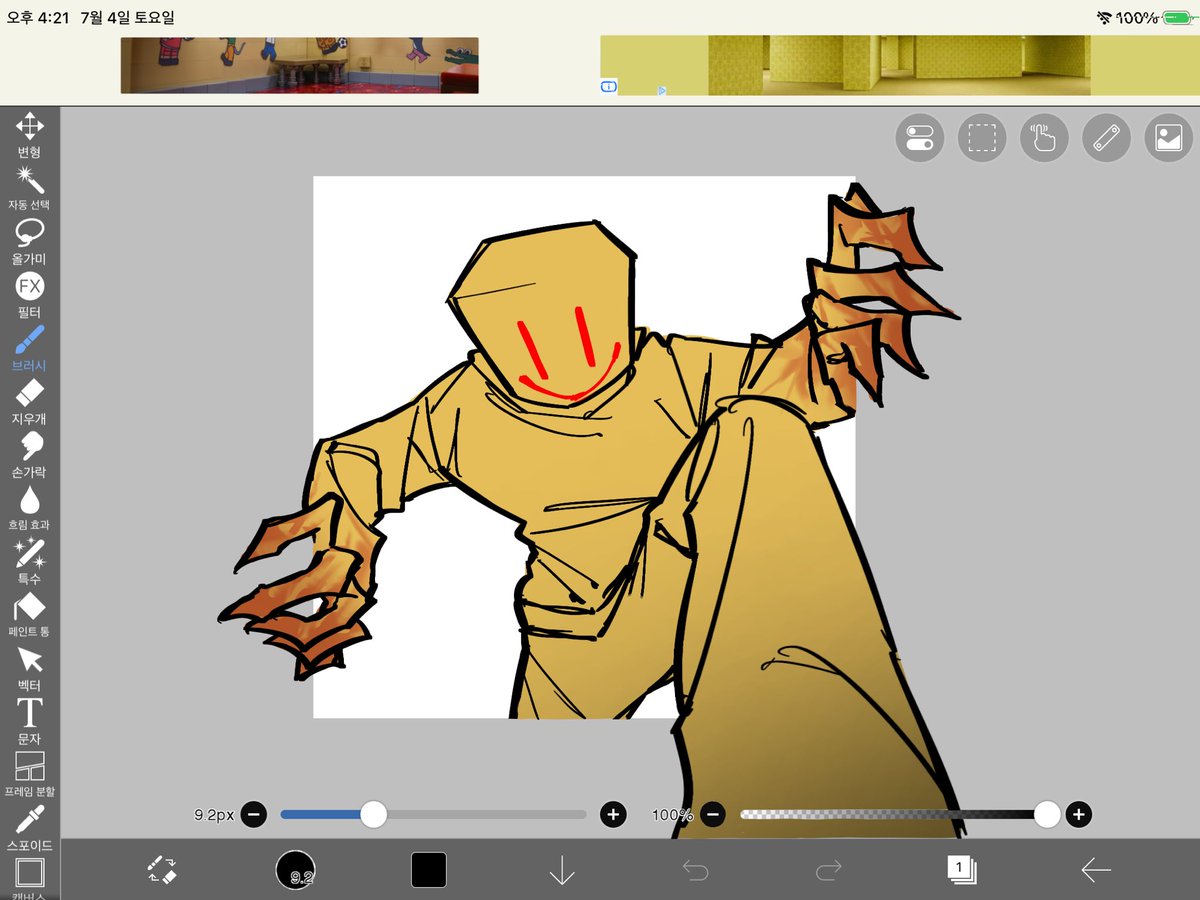The image size is (1200, 900).
Task: Select the Text (문자) tool
Action: (x=30, y=722)
